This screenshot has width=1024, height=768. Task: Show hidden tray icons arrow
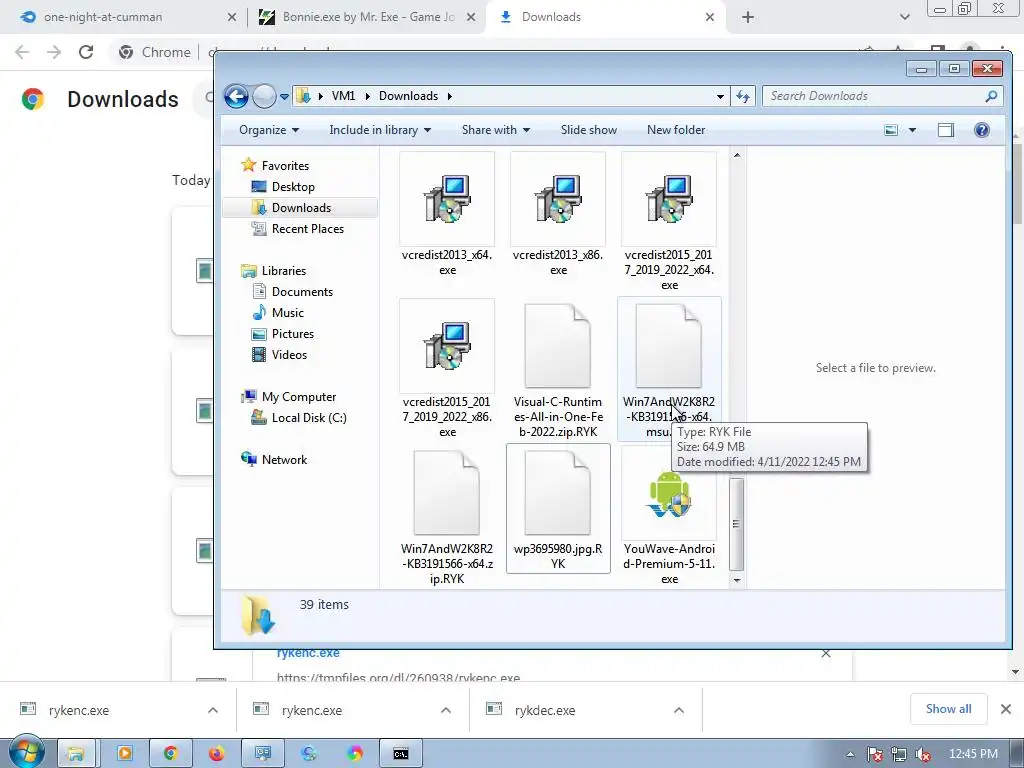[x=850, y=754]
